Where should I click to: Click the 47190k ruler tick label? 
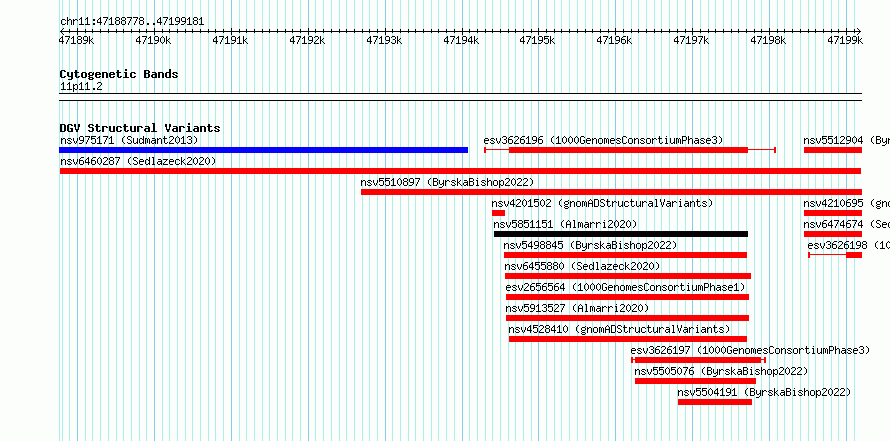coord(154,40)
